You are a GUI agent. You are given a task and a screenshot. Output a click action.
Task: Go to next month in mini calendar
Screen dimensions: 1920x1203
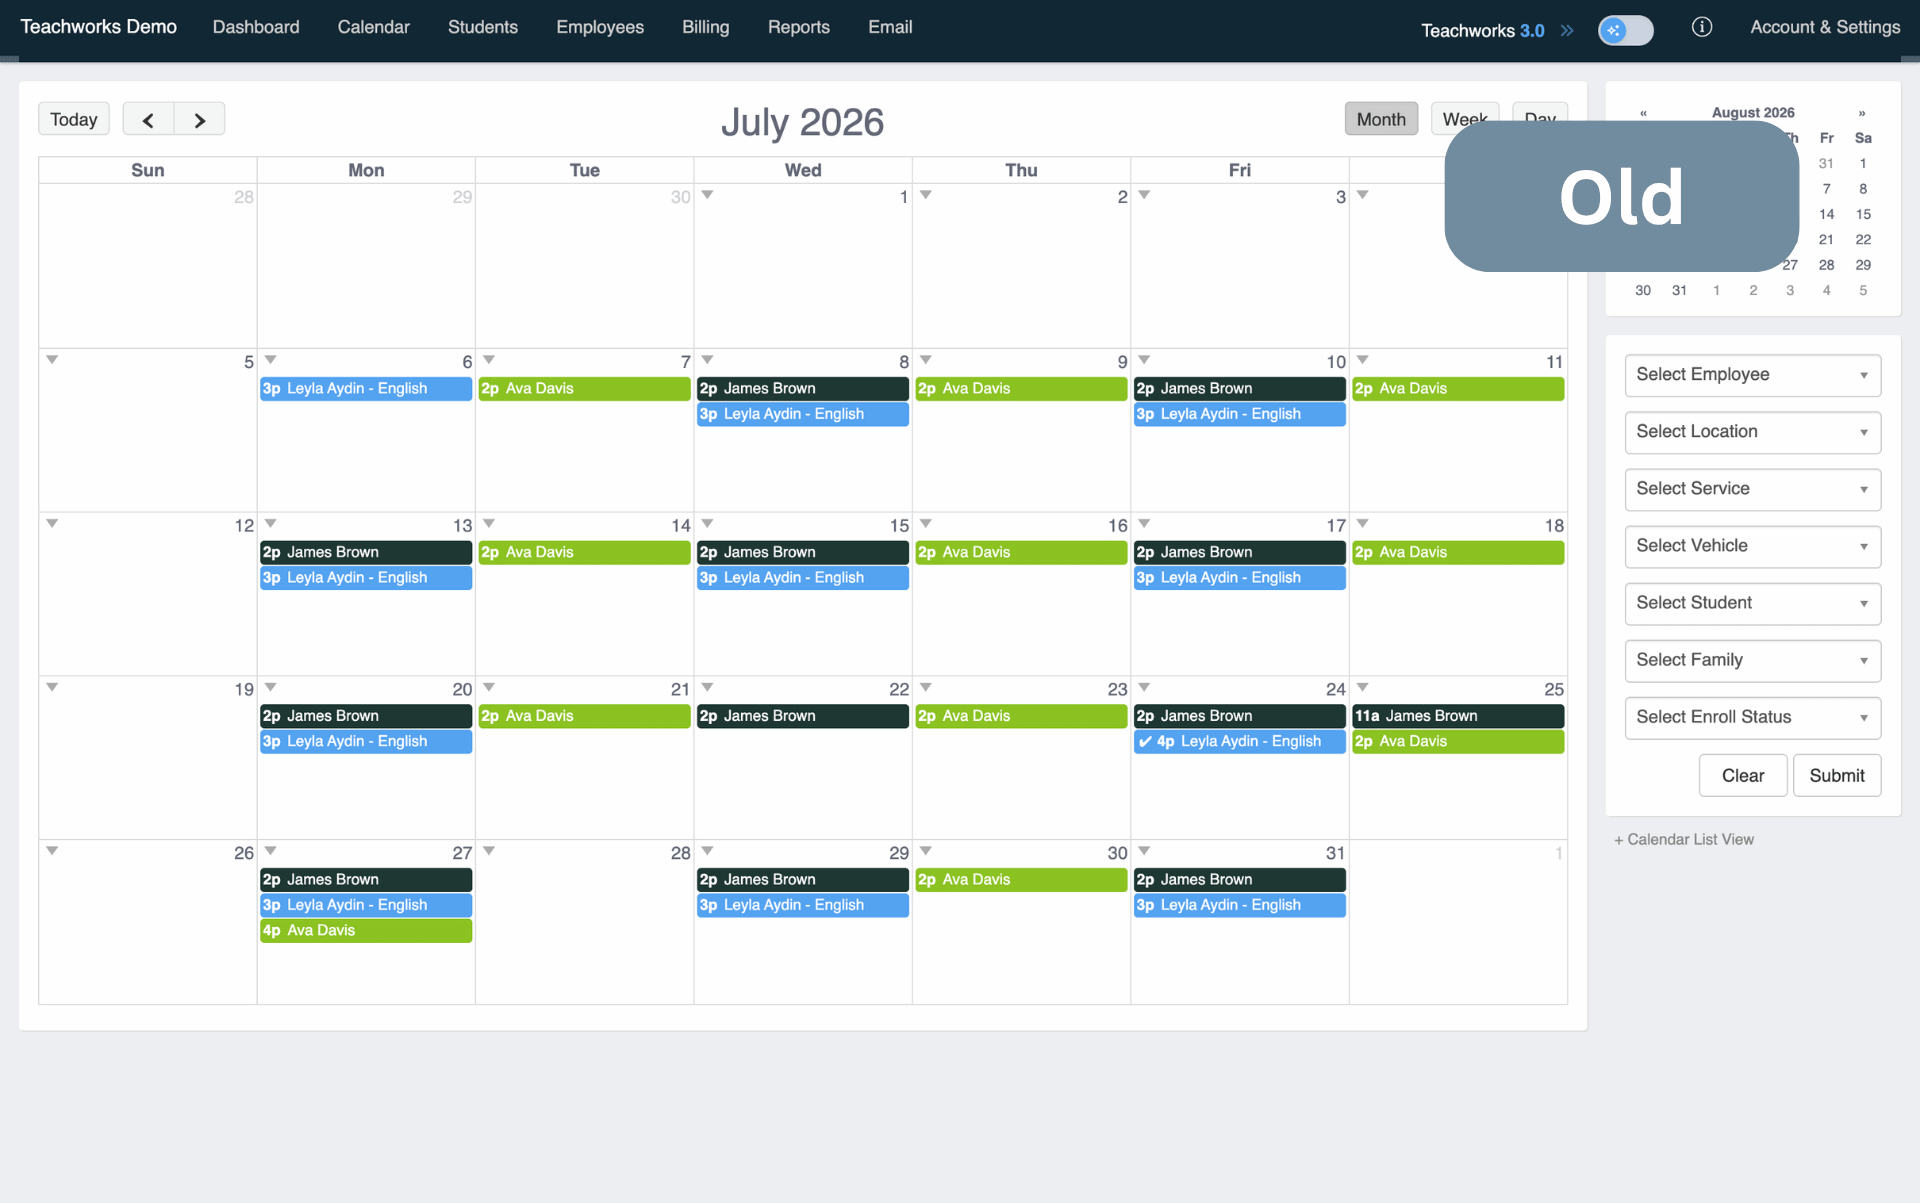click(x=1862, y=113)
